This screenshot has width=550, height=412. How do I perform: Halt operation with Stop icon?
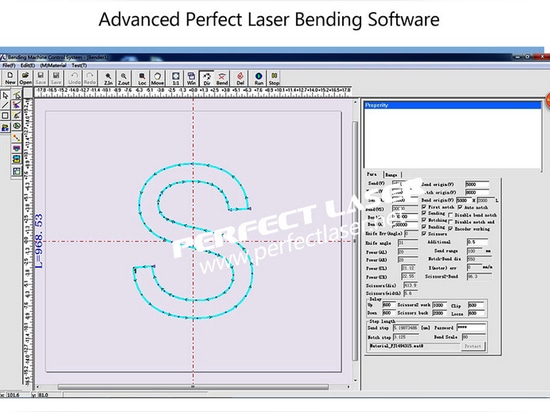[x=274, y=78]
